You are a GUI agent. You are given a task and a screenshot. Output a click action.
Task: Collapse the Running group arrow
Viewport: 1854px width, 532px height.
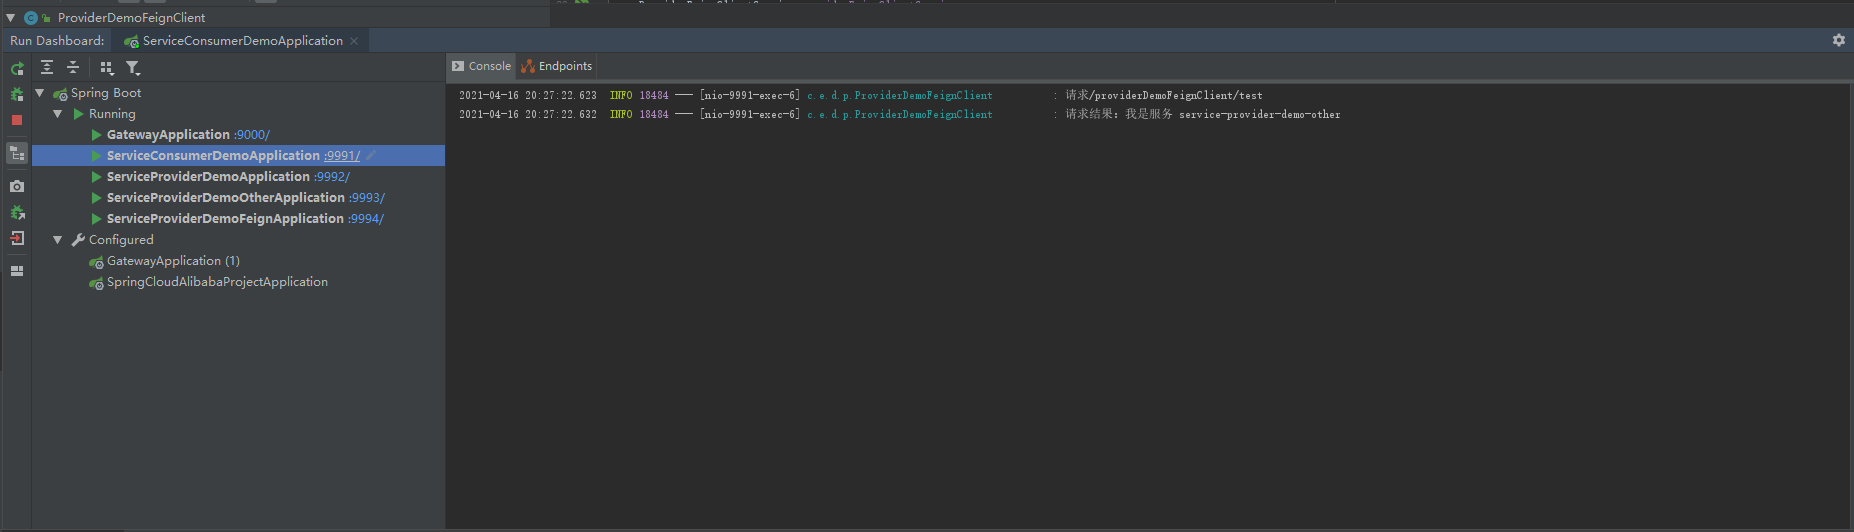(58, 114)
